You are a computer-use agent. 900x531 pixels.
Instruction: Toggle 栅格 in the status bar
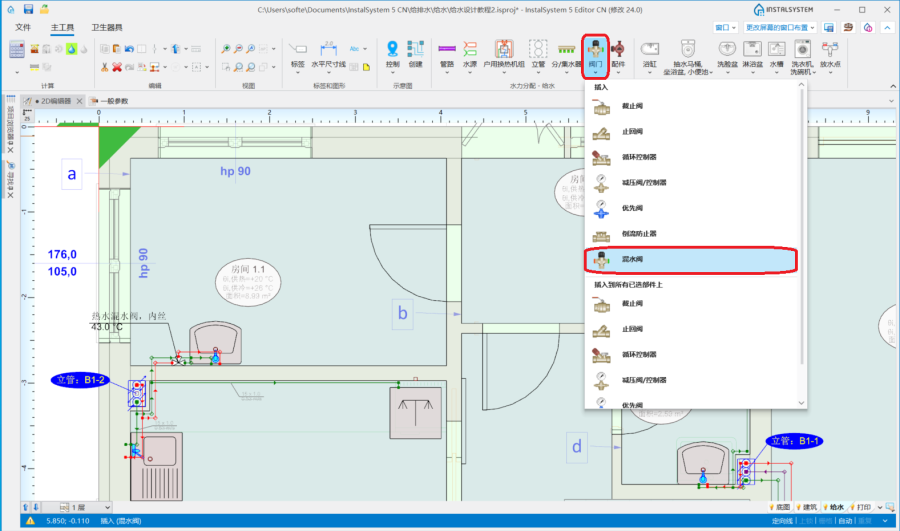coord(825,521)
